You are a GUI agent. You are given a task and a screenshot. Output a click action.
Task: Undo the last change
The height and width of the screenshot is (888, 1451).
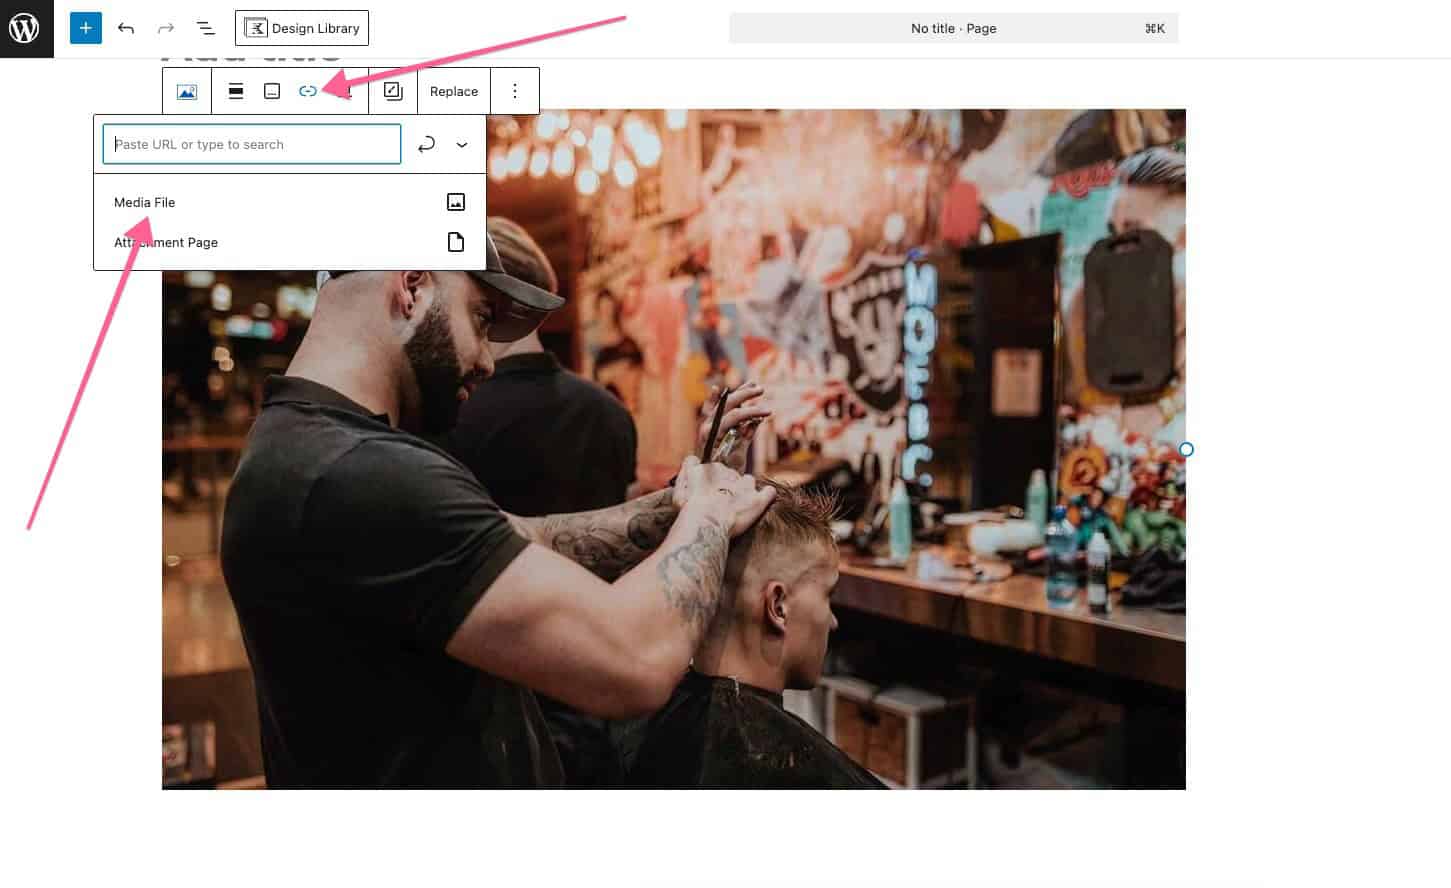coord(126,28)
